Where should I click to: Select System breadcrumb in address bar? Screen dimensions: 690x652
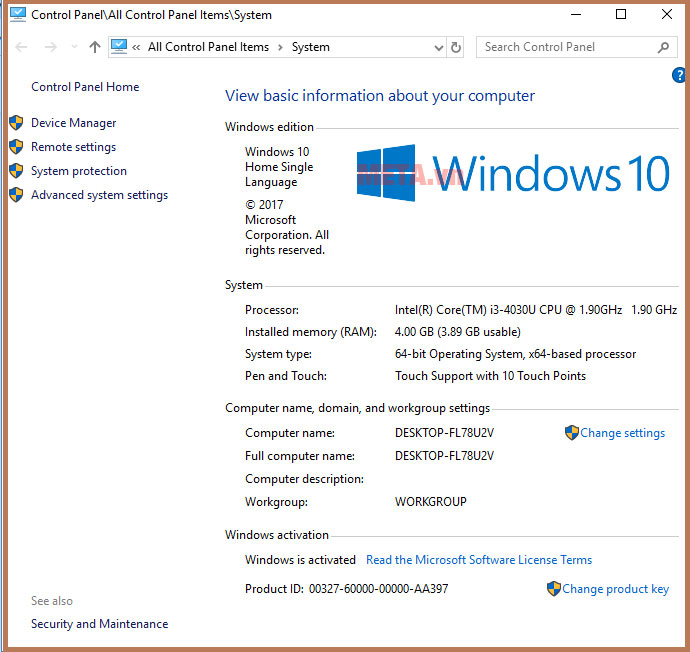tap(311, 47)
